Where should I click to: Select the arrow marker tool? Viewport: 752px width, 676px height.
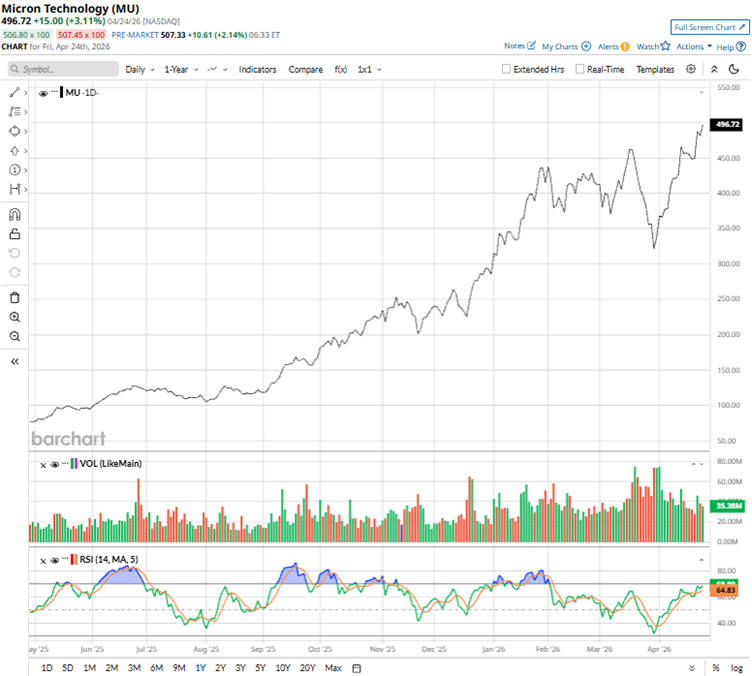[x=14, y=151]
